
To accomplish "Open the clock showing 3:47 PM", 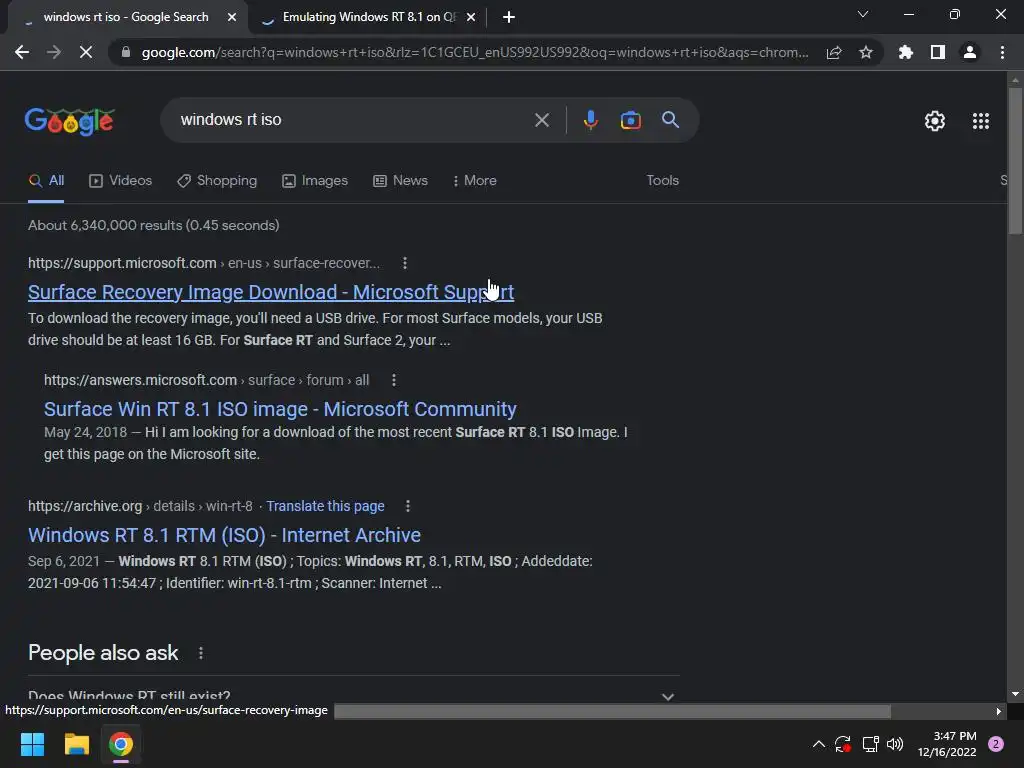I will click(x=947, y=744).
